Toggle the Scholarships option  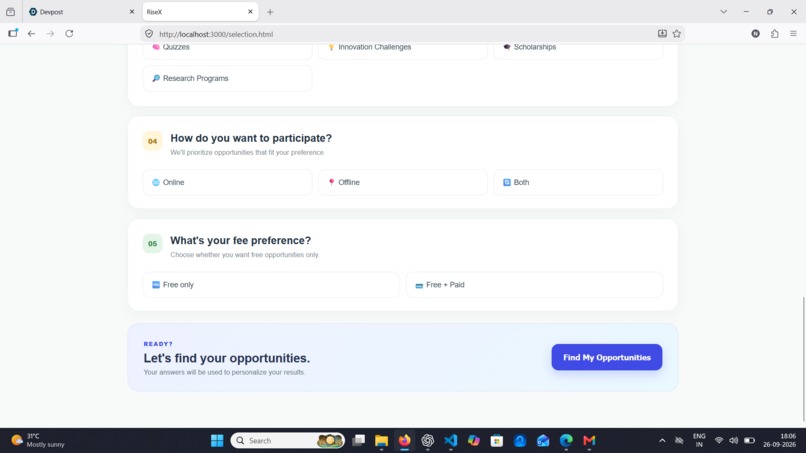(x=578, y=49)
